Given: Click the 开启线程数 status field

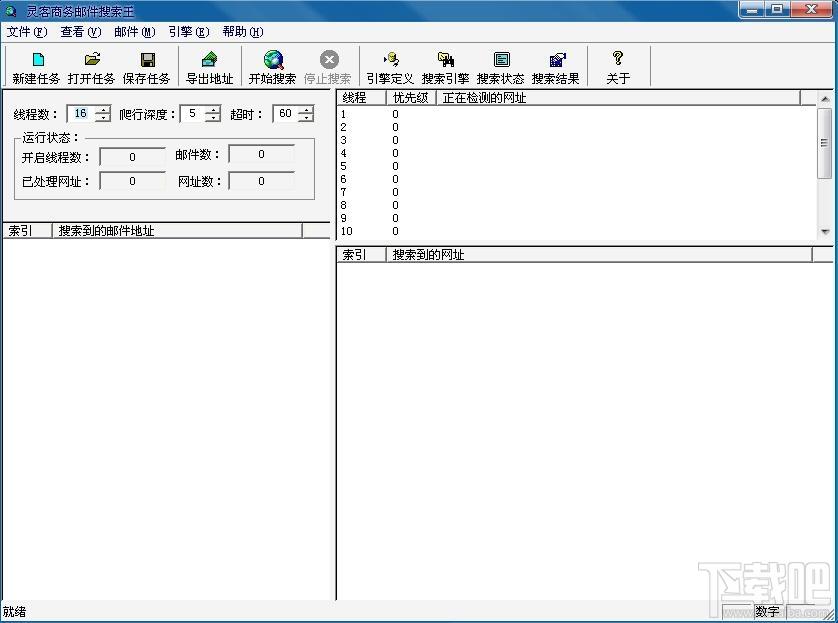Looking at the screenshot, I should [x=133, y=157].
